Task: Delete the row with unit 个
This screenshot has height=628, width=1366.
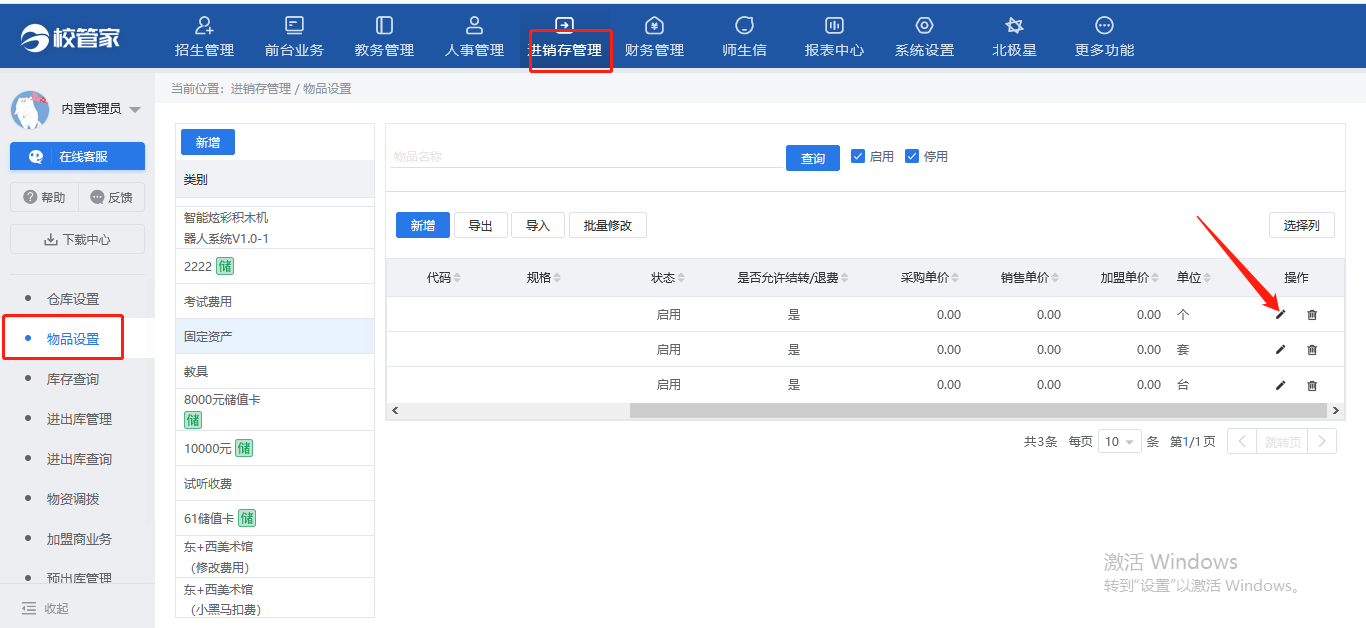Action: pyautogui.click(x=1312, y=315)
